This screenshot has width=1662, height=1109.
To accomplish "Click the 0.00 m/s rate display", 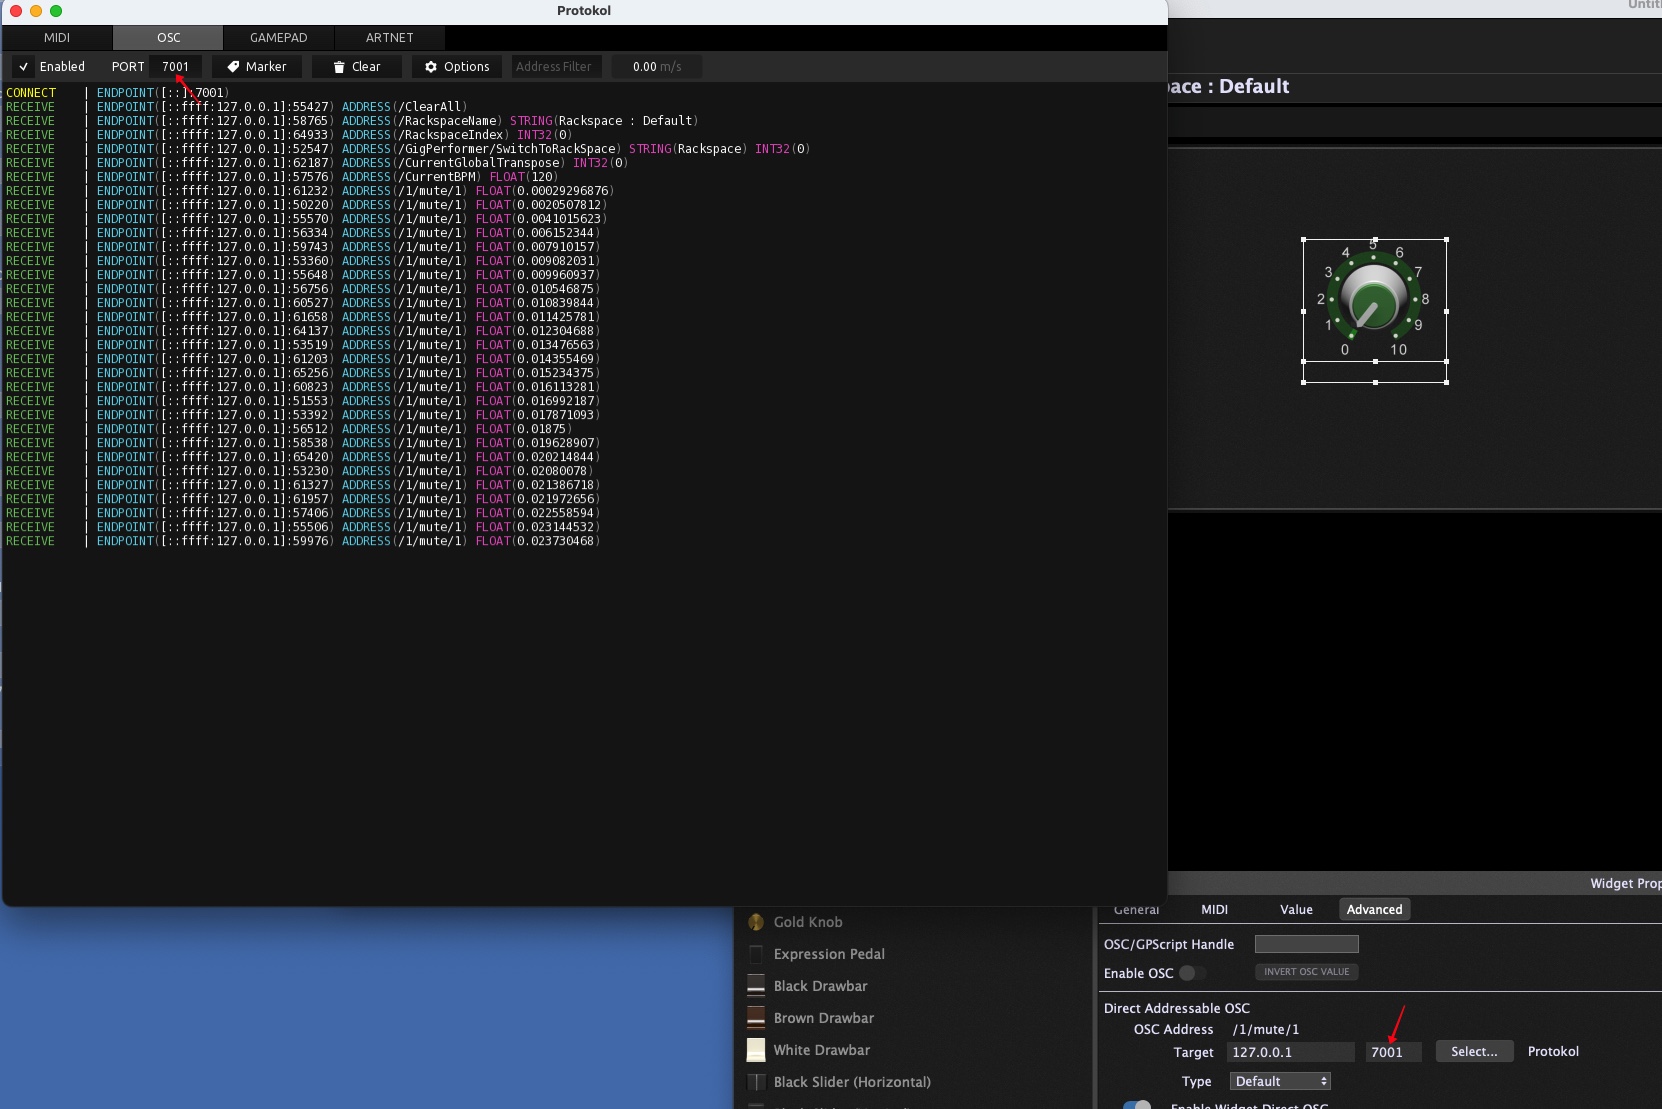I will (657, 67).
